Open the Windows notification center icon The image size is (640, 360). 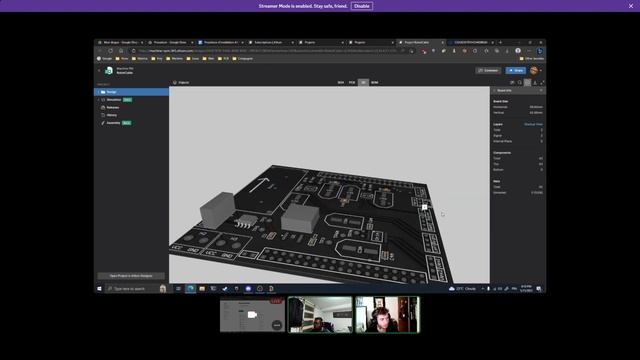pyautogui.click(x=539, y=289)
